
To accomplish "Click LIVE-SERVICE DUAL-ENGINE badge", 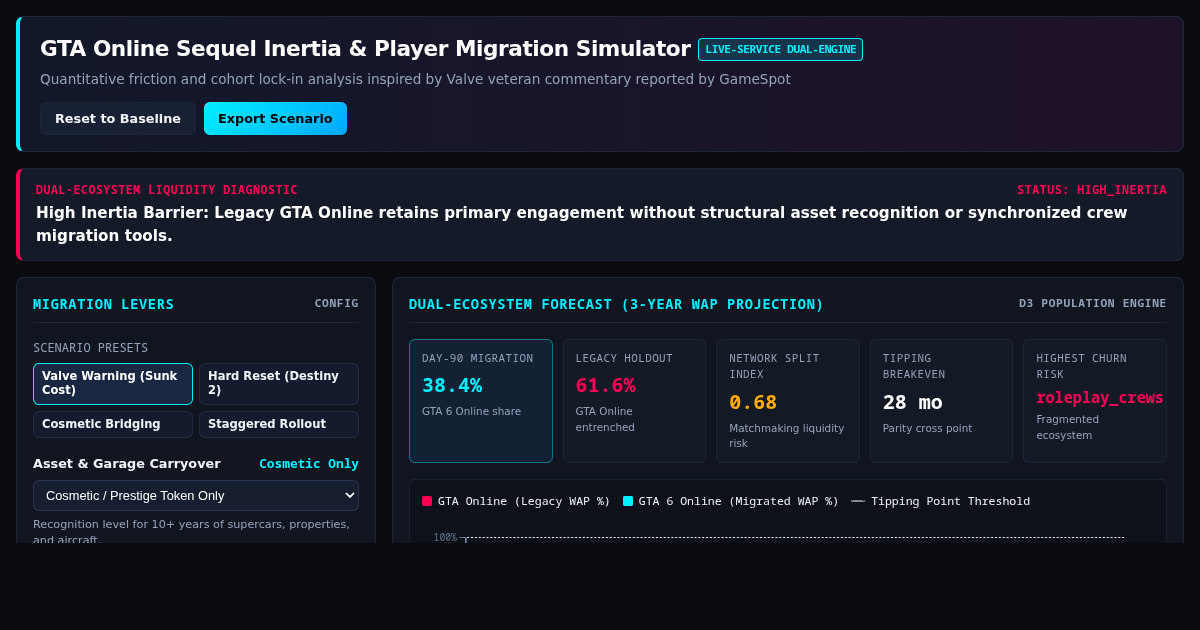I will coord(780,50).
